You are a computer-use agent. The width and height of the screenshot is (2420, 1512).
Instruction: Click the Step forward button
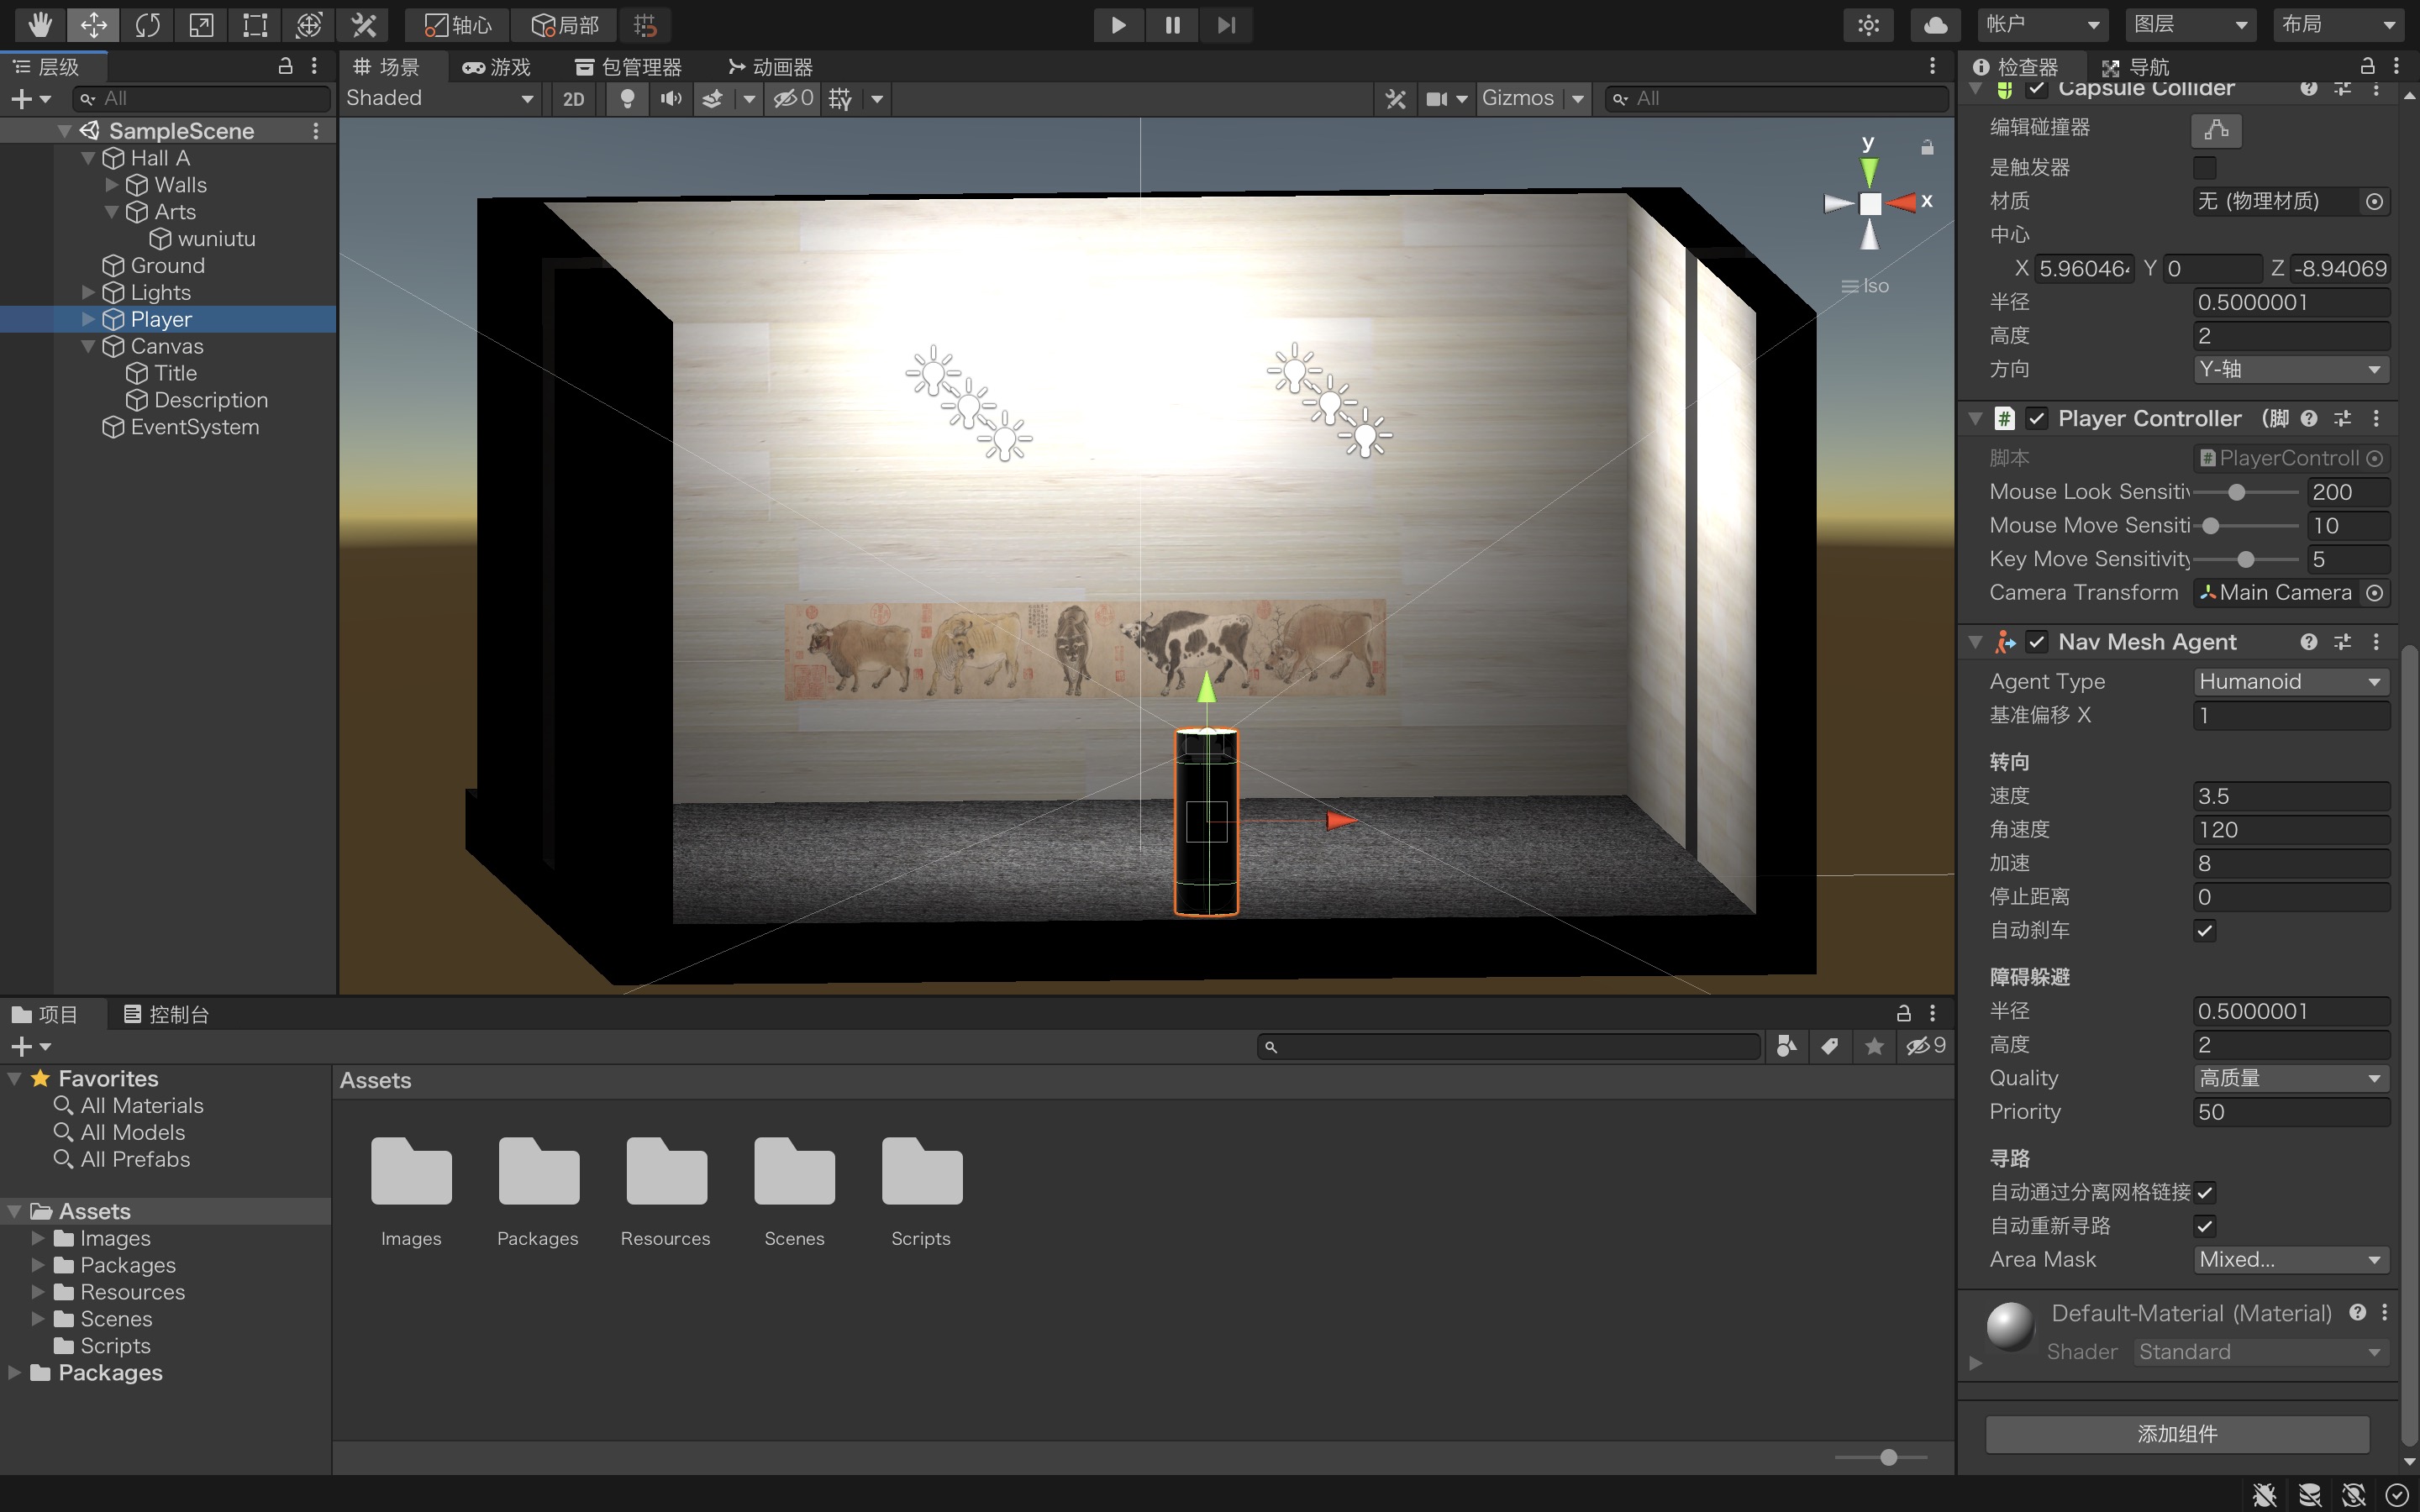[1226, 25]
